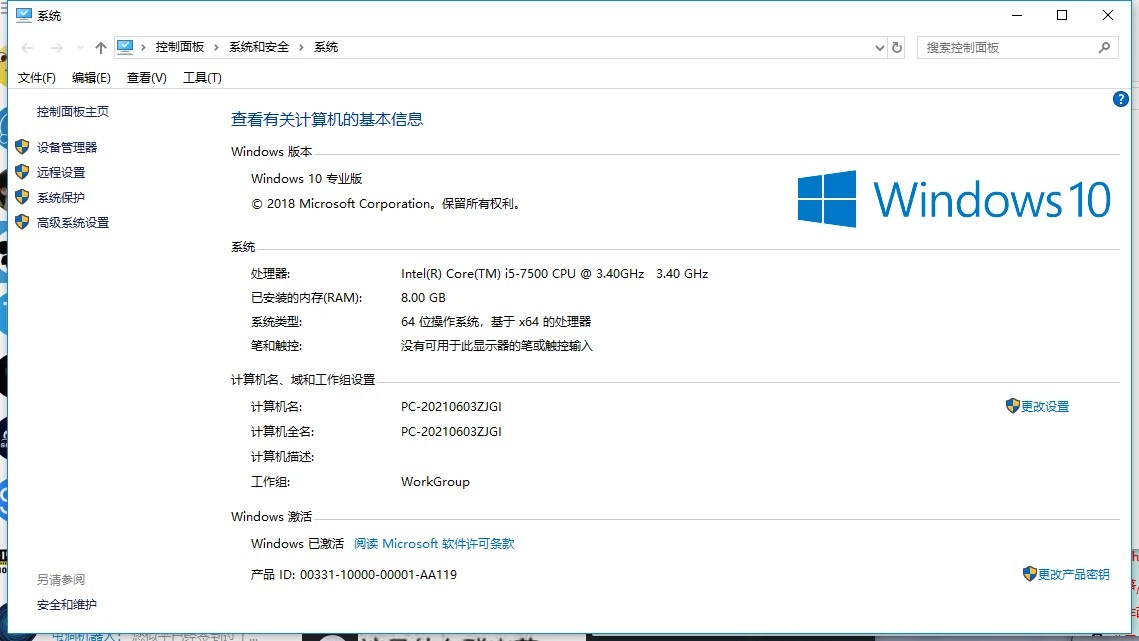Viewport: 1139px width, 641px height.
Task: Open 系统和安全 breadcrumb
Action: (x=259, y=47)
